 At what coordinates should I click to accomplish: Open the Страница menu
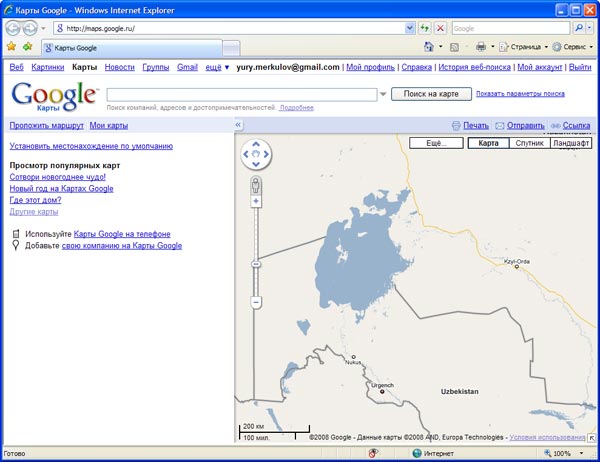click(523, 47)
